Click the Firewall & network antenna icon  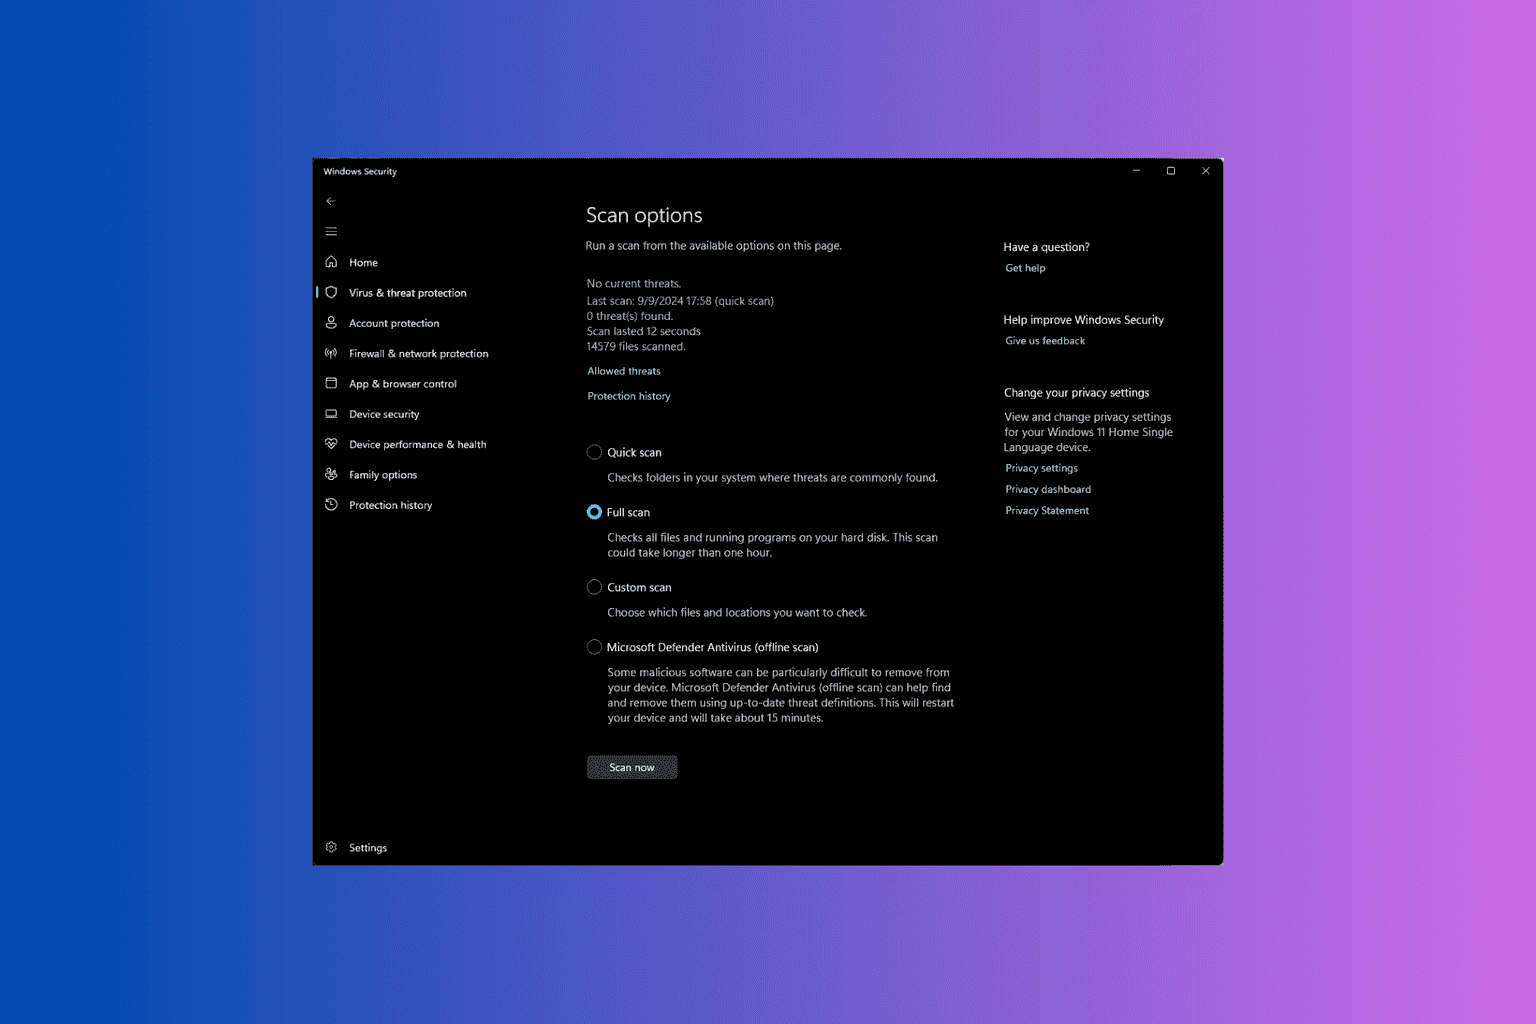point(331,353)
